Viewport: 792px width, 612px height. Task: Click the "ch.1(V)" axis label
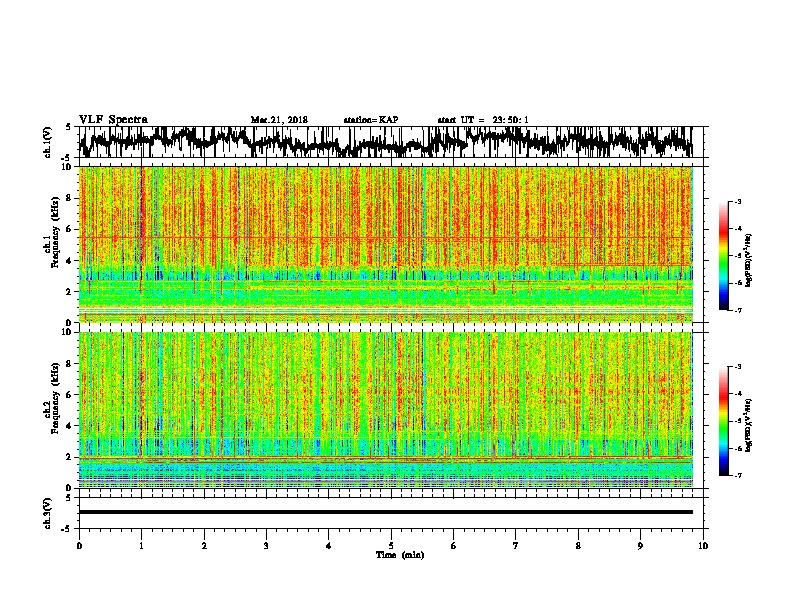pos(48,142)
